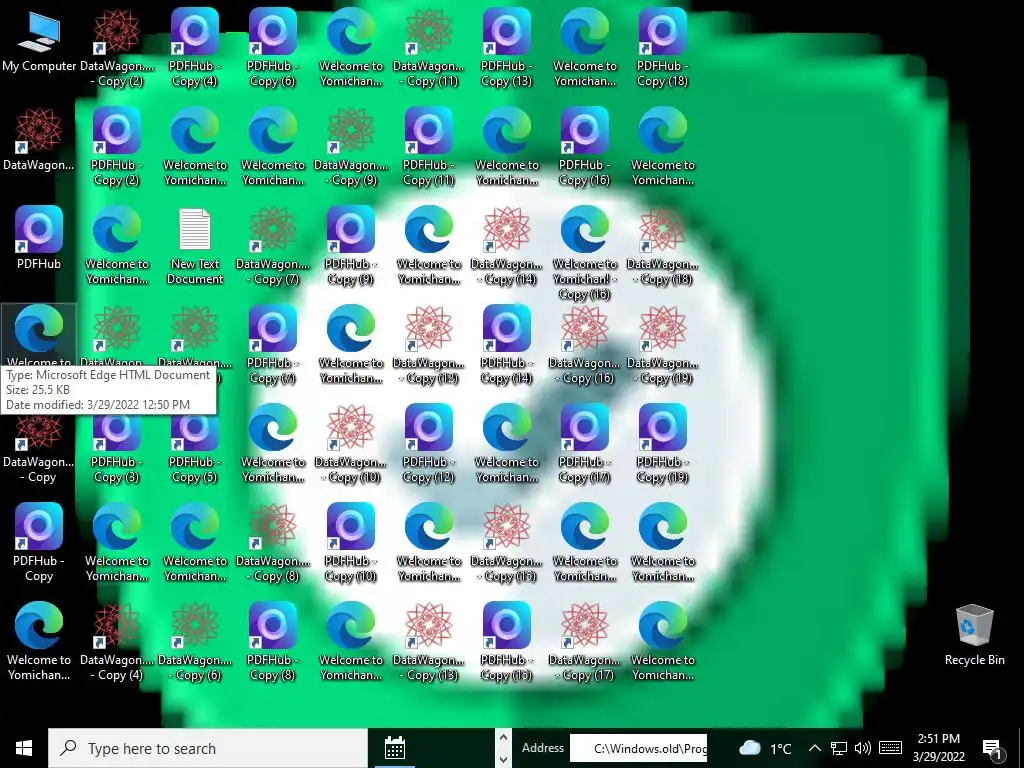Select DataWagon - Copy shortcut without number
1024x768 pixels.
pyautogui.click(x=39, y=451)
